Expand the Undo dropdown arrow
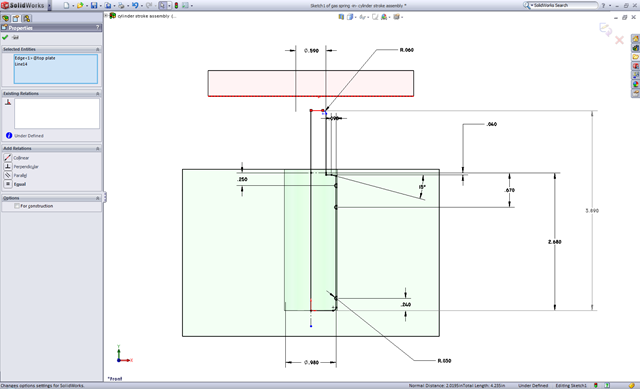Screen dimensions: 640x389 142,6
